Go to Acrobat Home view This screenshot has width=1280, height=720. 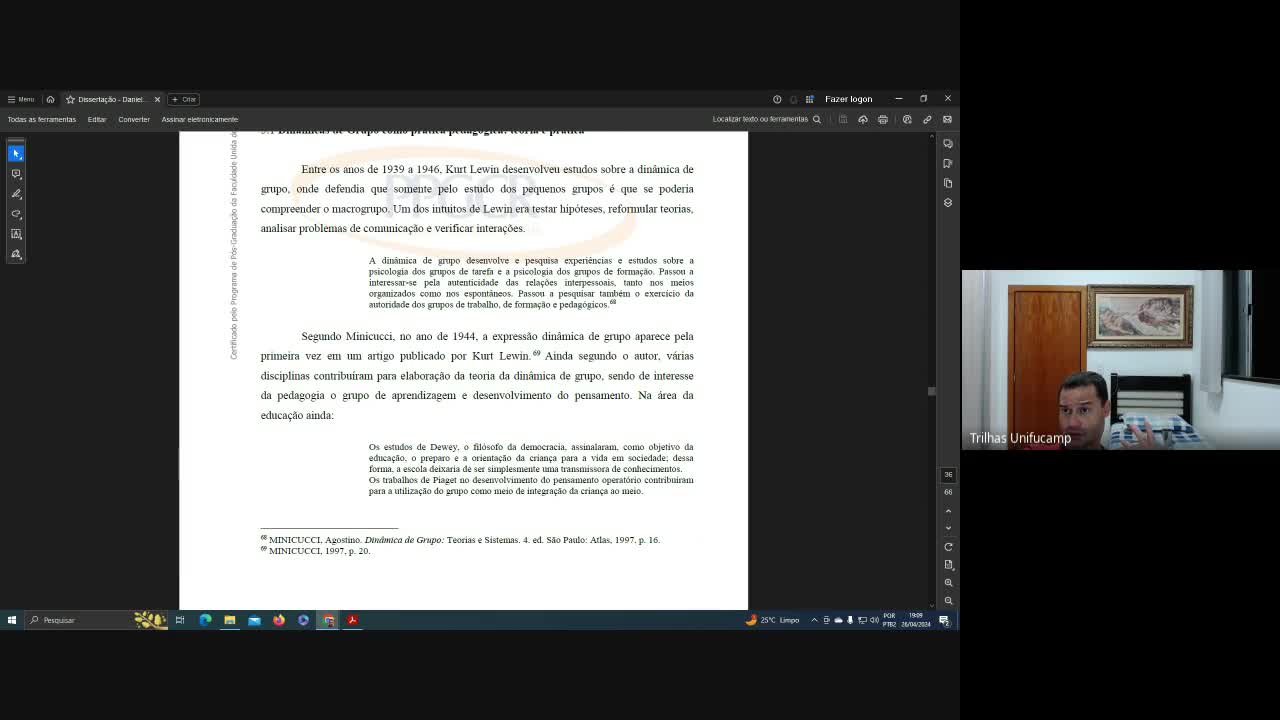pyautogui.click(x=50, y=99)
